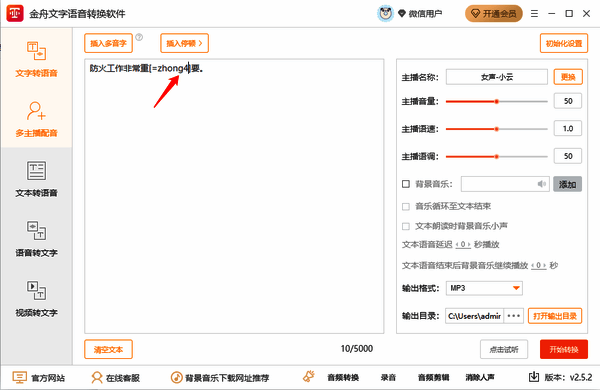This screenshot has height=390, width=600.
Task: Click the 金舟 app logo icon
Action: point(15,14)
